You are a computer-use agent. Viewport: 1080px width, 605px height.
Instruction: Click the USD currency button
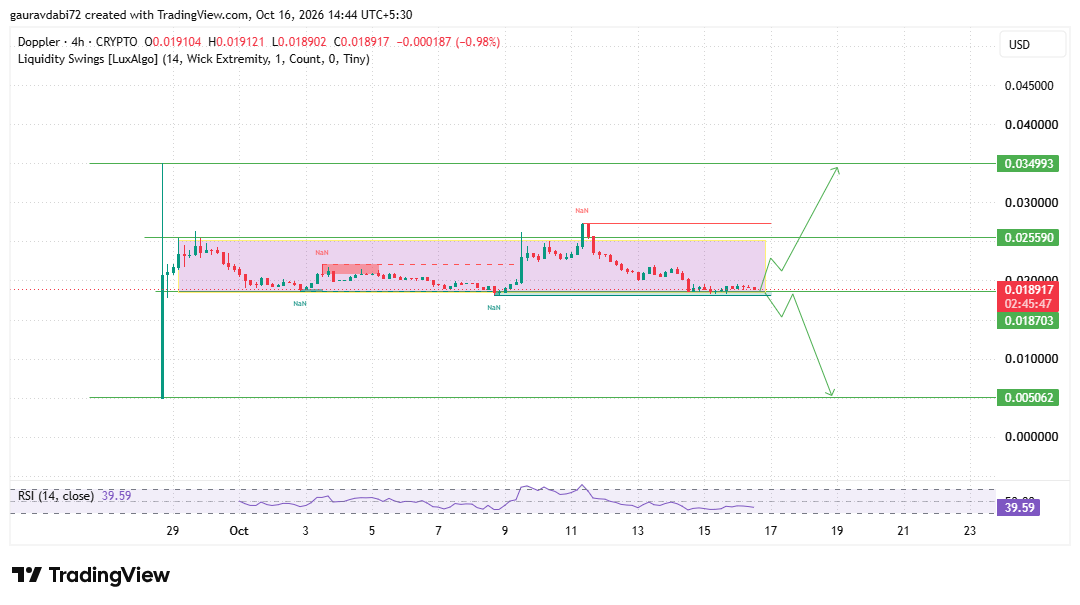click(x=1032, y=44)
